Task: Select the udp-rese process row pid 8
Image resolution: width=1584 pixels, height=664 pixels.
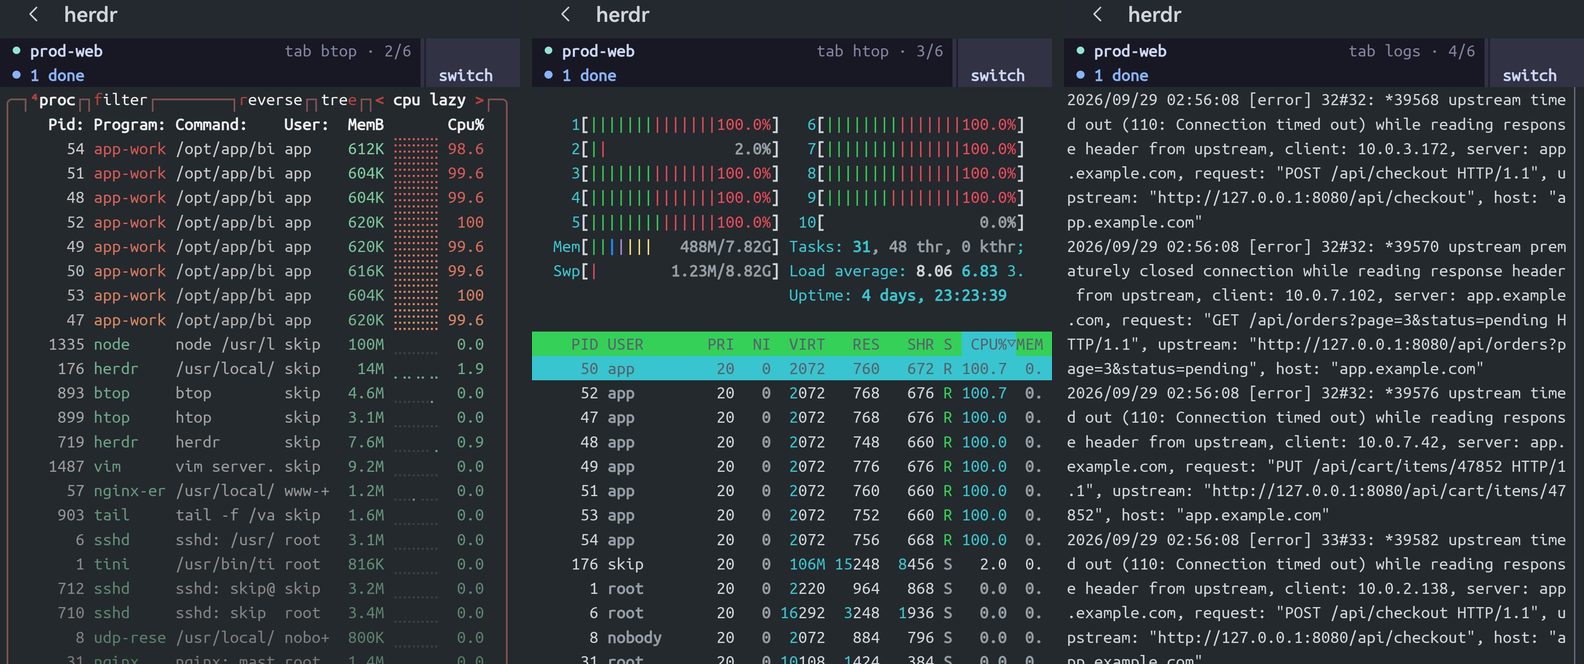Action: click(256, 637)
